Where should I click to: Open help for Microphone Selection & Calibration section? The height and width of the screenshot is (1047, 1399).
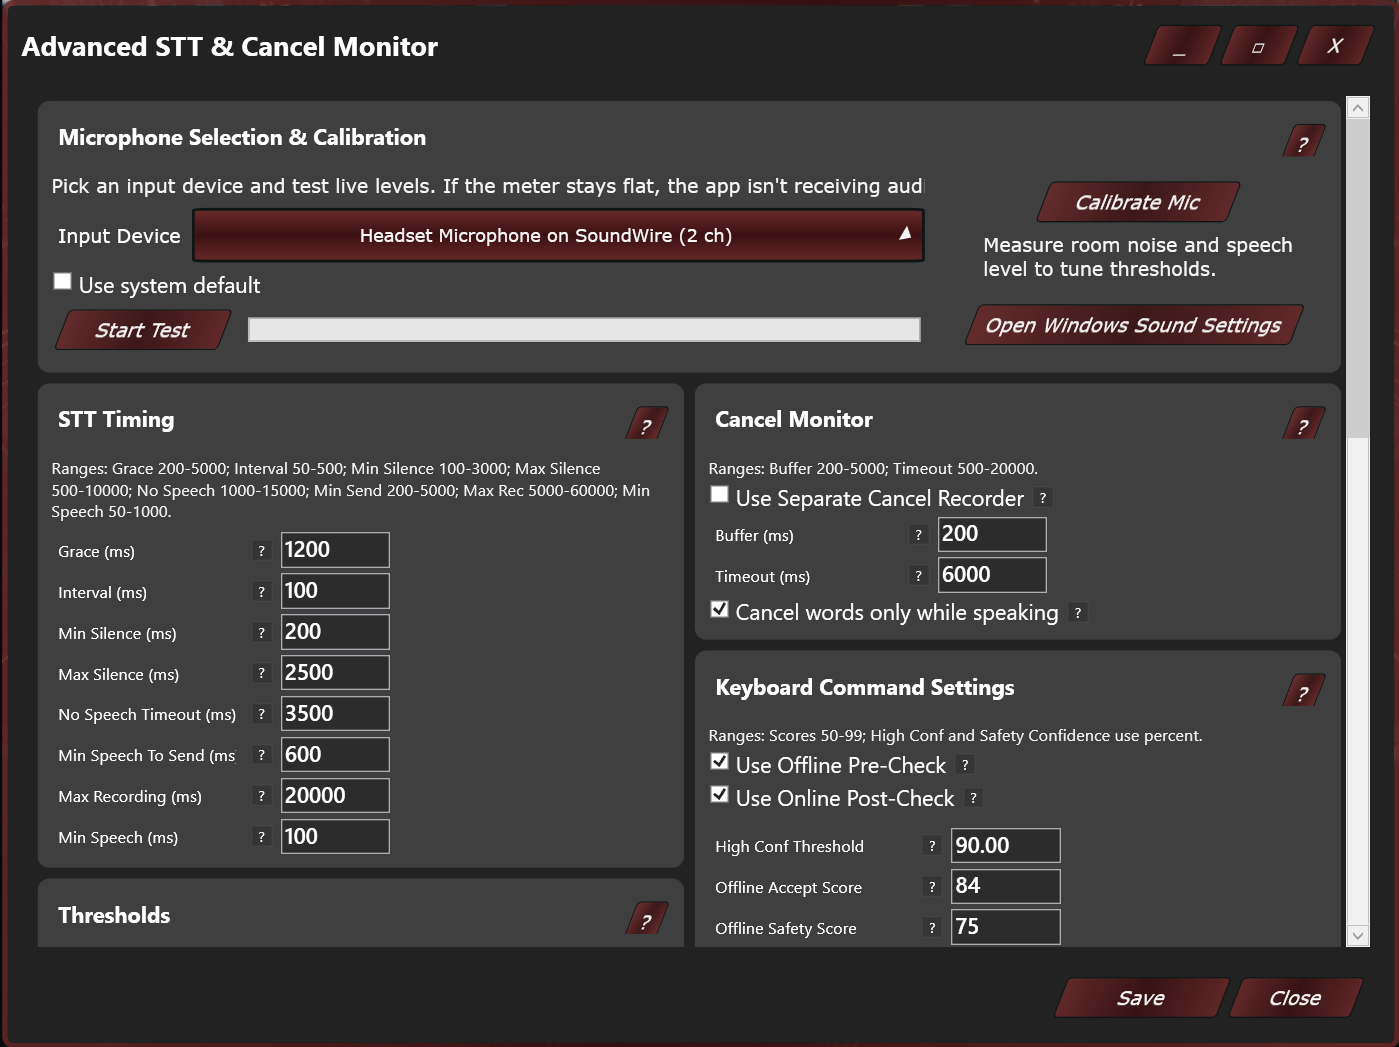[x=1304, y=142]
